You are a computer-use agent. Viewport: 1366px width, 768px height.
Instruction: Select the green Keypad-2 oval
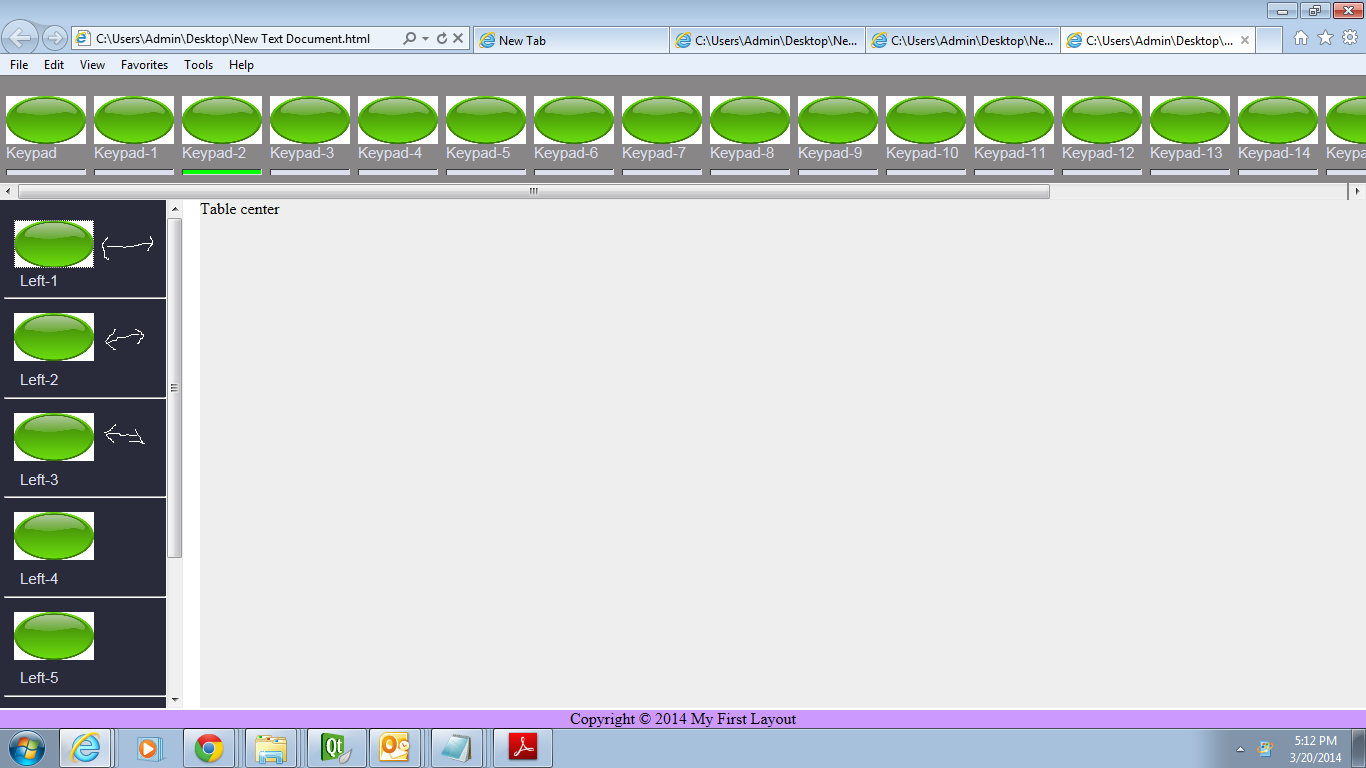pos(222,120)
